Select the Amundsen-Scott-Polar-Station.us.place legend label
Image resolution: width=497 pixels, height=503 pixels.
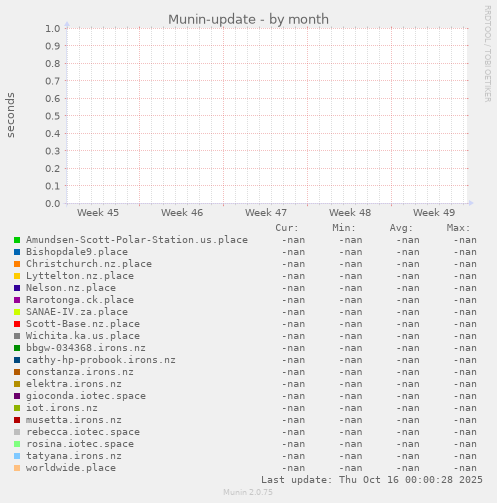[137, 240]
